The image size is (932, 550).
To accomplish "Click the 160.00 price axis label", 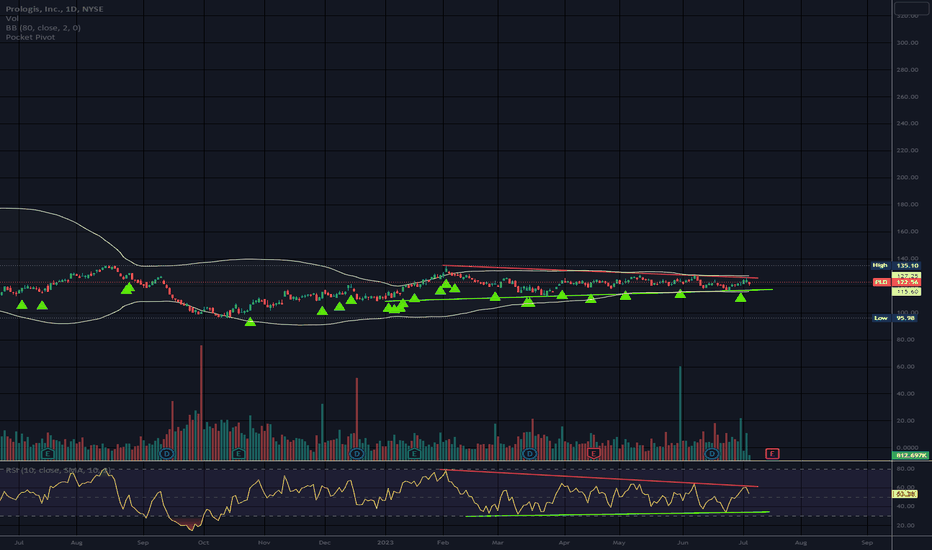I will pyautogui.click(x=907, y=231).
